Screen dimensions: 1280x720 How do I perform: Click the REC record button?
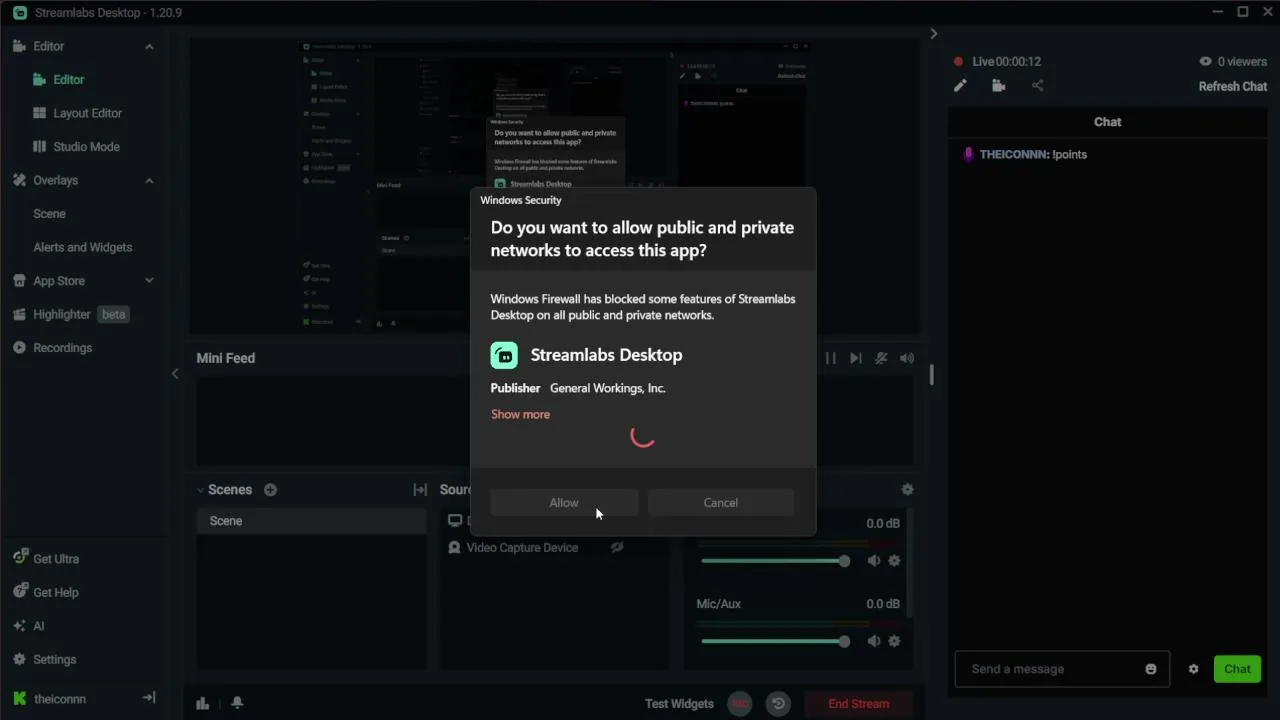click(739, 704)
